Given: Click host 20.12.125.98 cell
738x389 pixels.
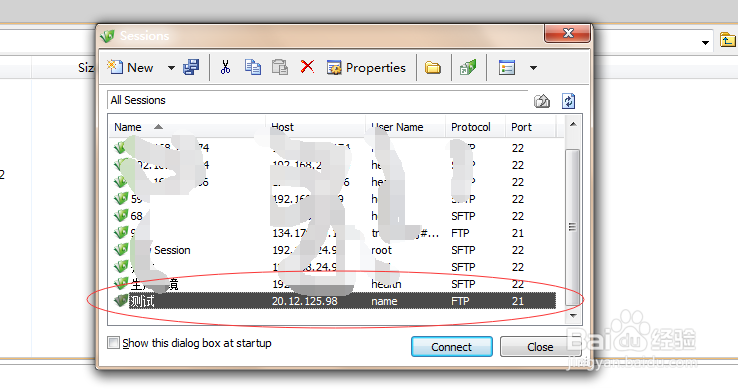Looking at the screenshot, I should [x=305, y=301].
